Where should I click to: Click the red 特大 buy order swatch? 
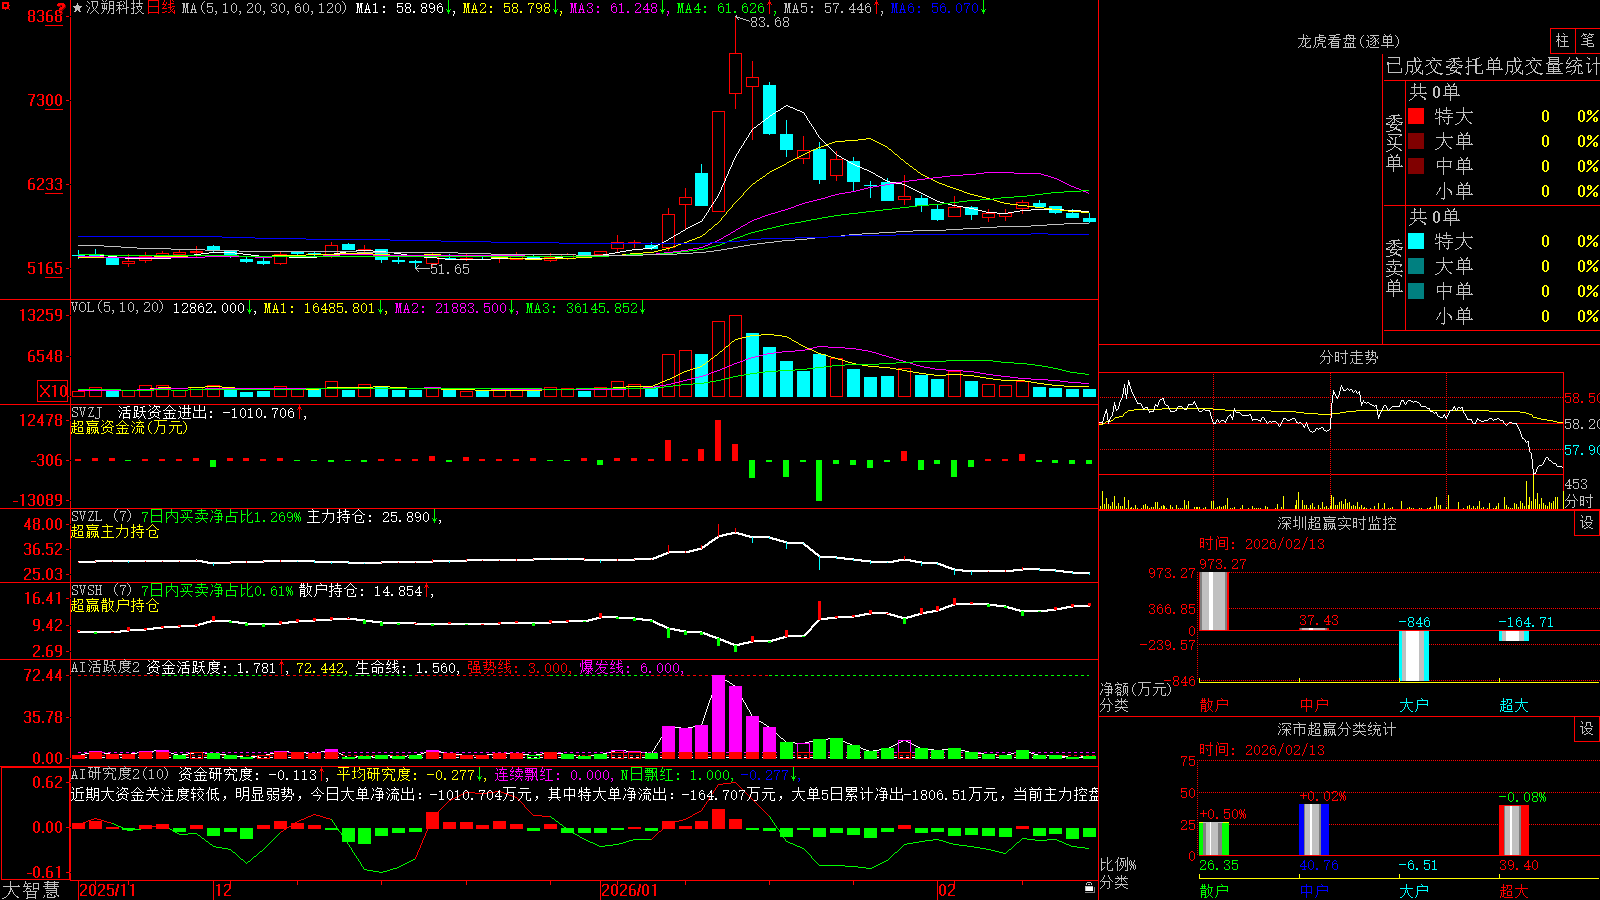point(1416,116)
